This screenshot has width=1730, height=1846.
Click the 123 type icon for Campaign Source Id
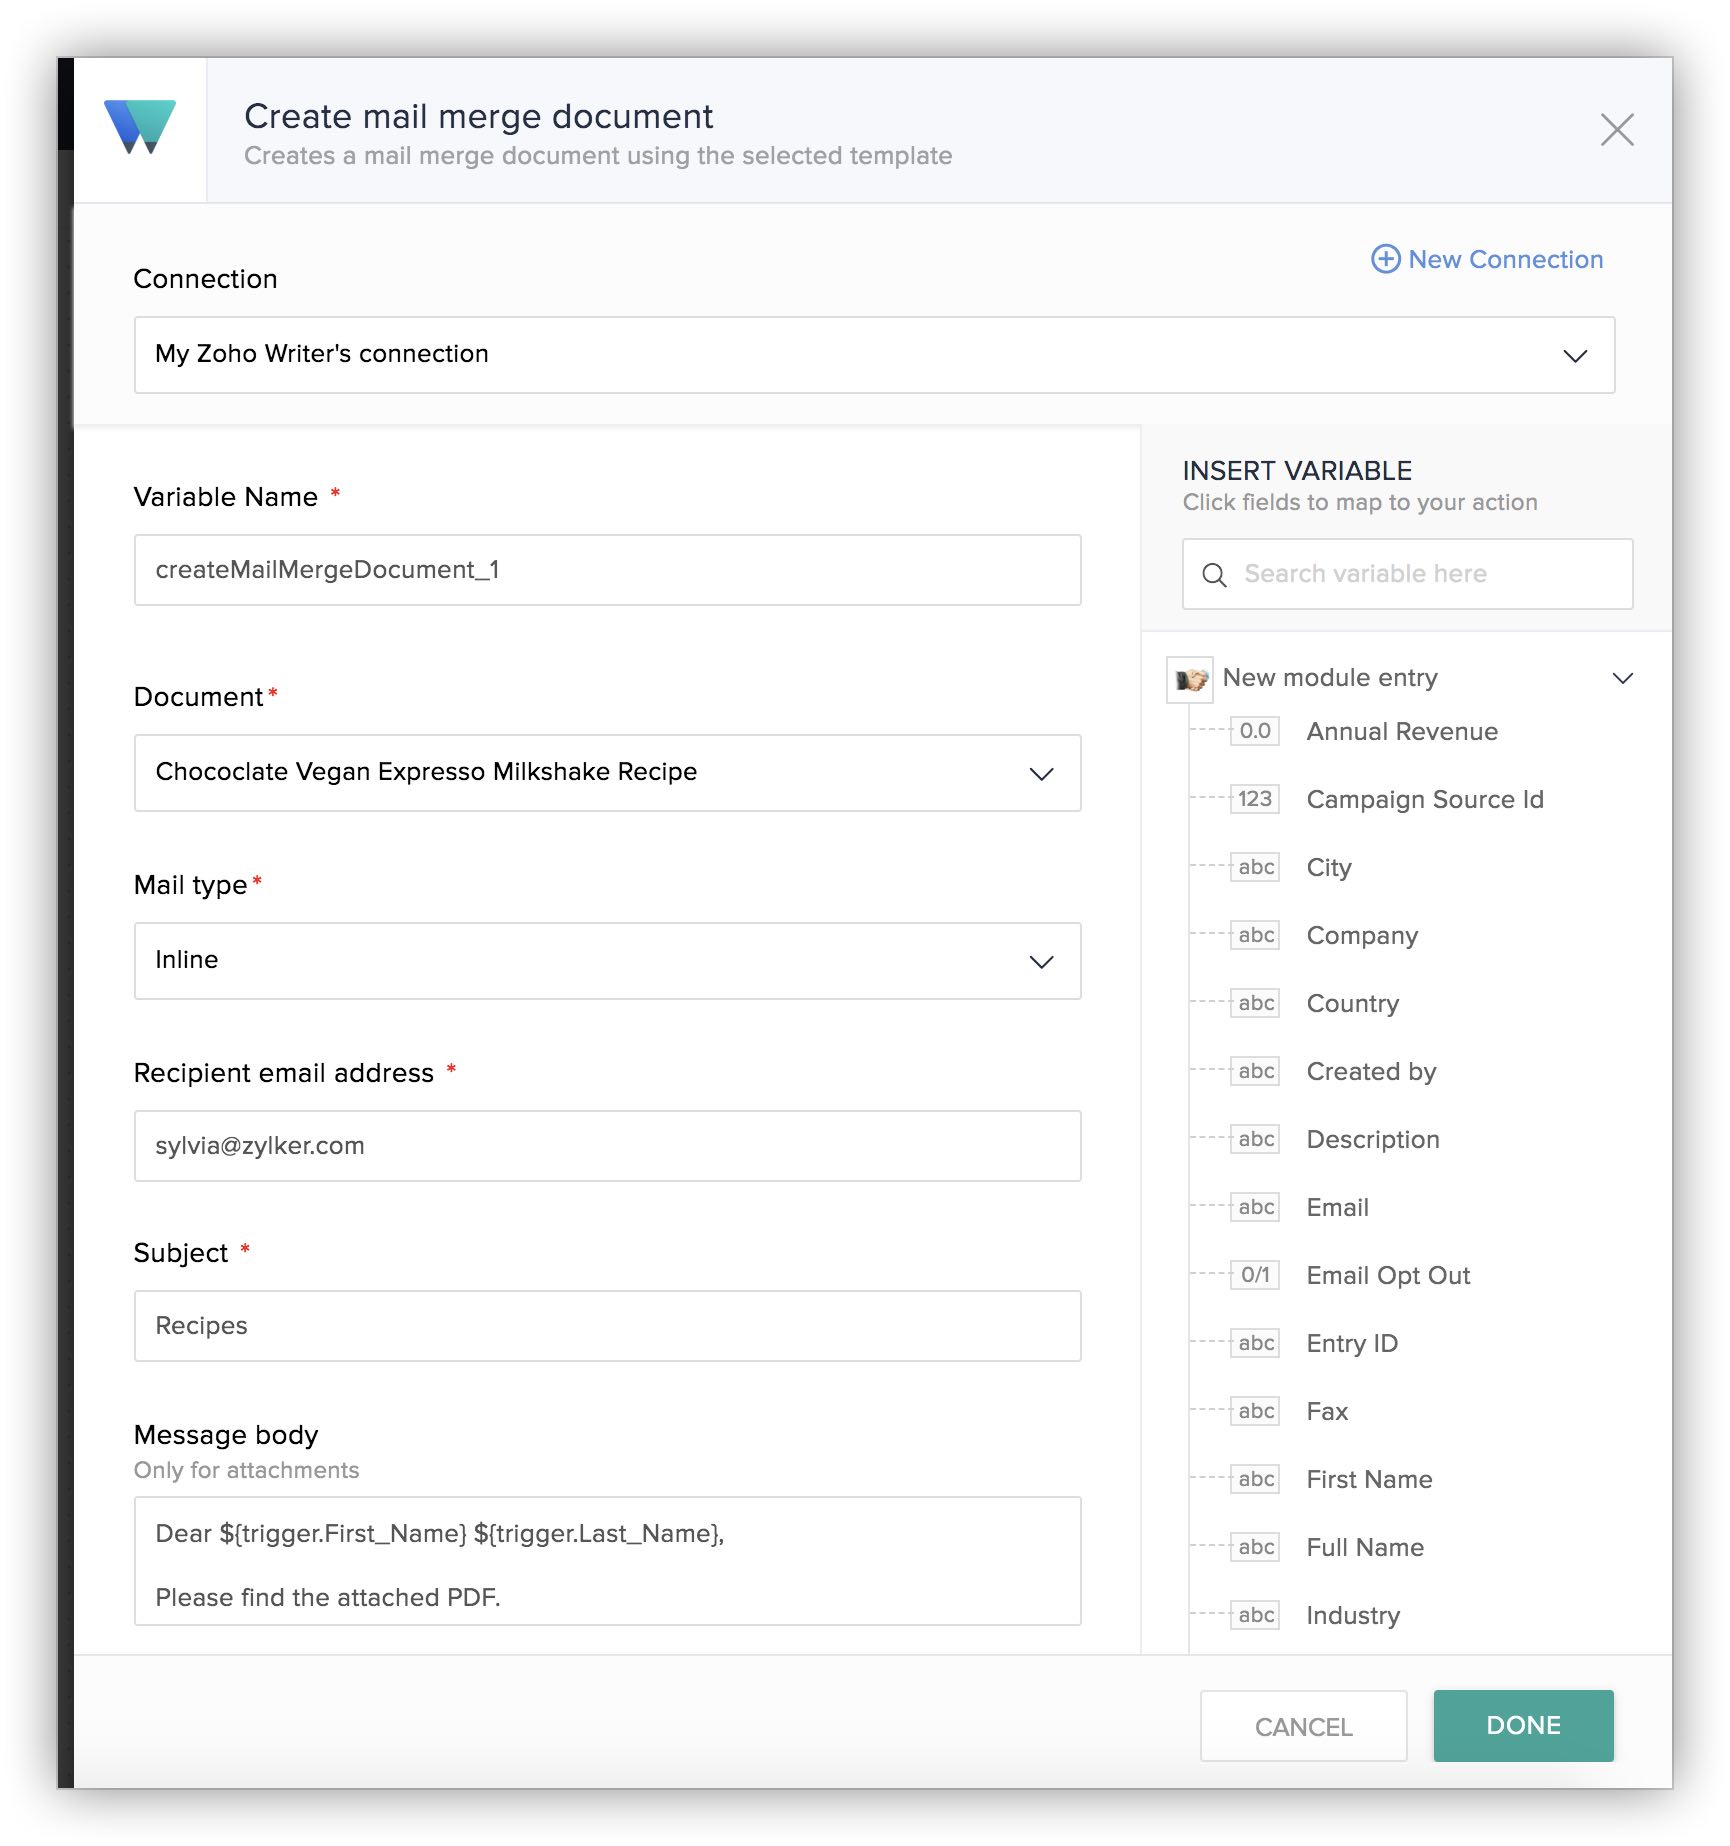(x=1255, y=800)
